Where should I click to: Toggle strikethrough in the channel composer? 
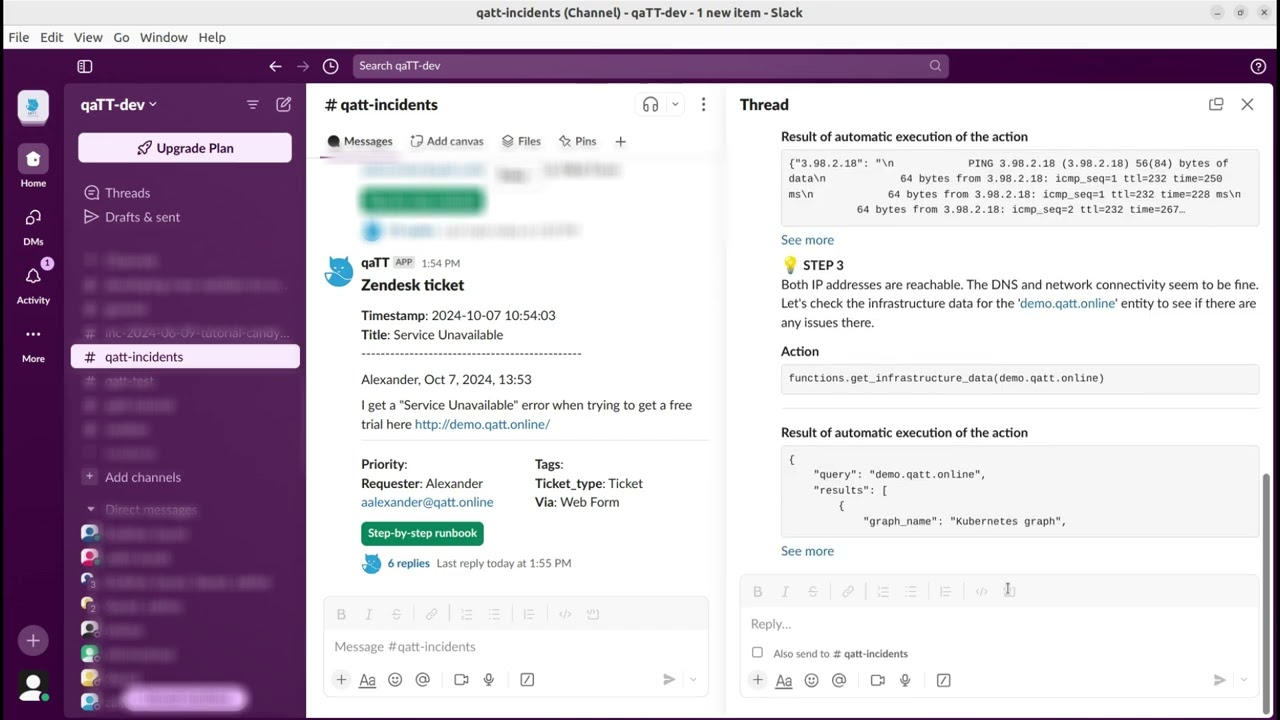coord(396,614)
